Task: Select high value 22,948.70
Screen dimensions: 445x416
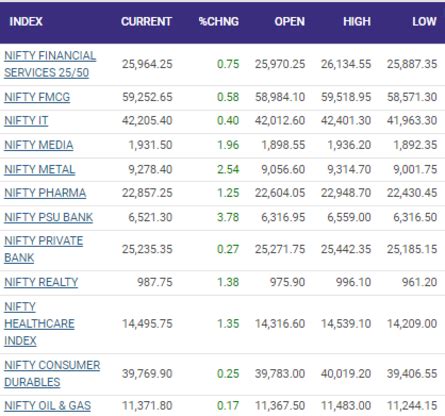Action: click(346, 193)
